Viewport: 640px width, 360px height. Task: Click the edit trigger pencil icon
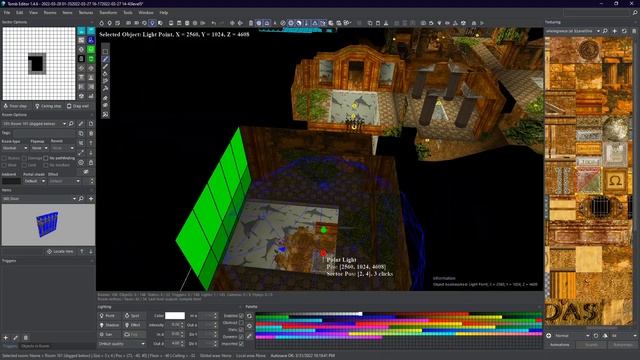pos(16,338)
